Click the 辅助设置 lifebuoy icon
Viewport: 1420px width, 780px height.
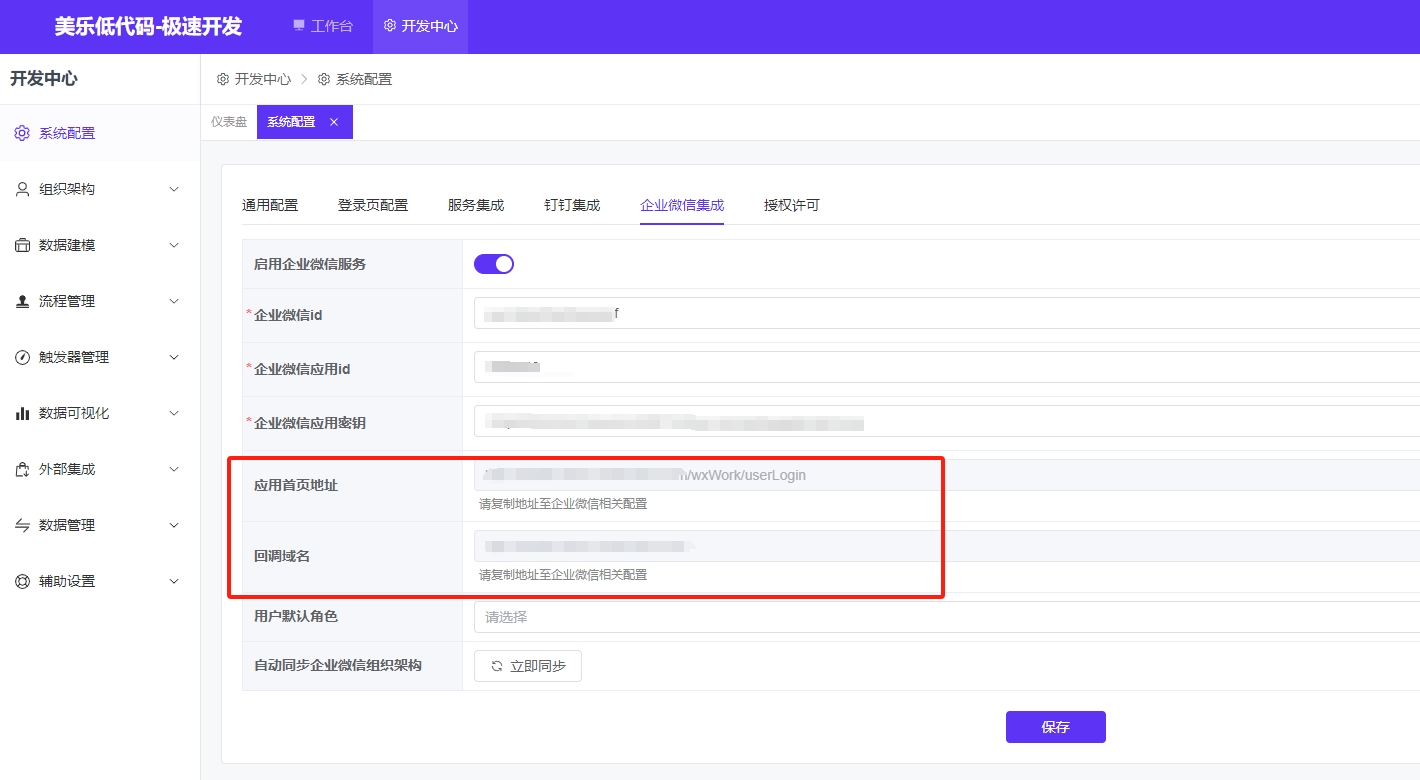coord(22,581)
